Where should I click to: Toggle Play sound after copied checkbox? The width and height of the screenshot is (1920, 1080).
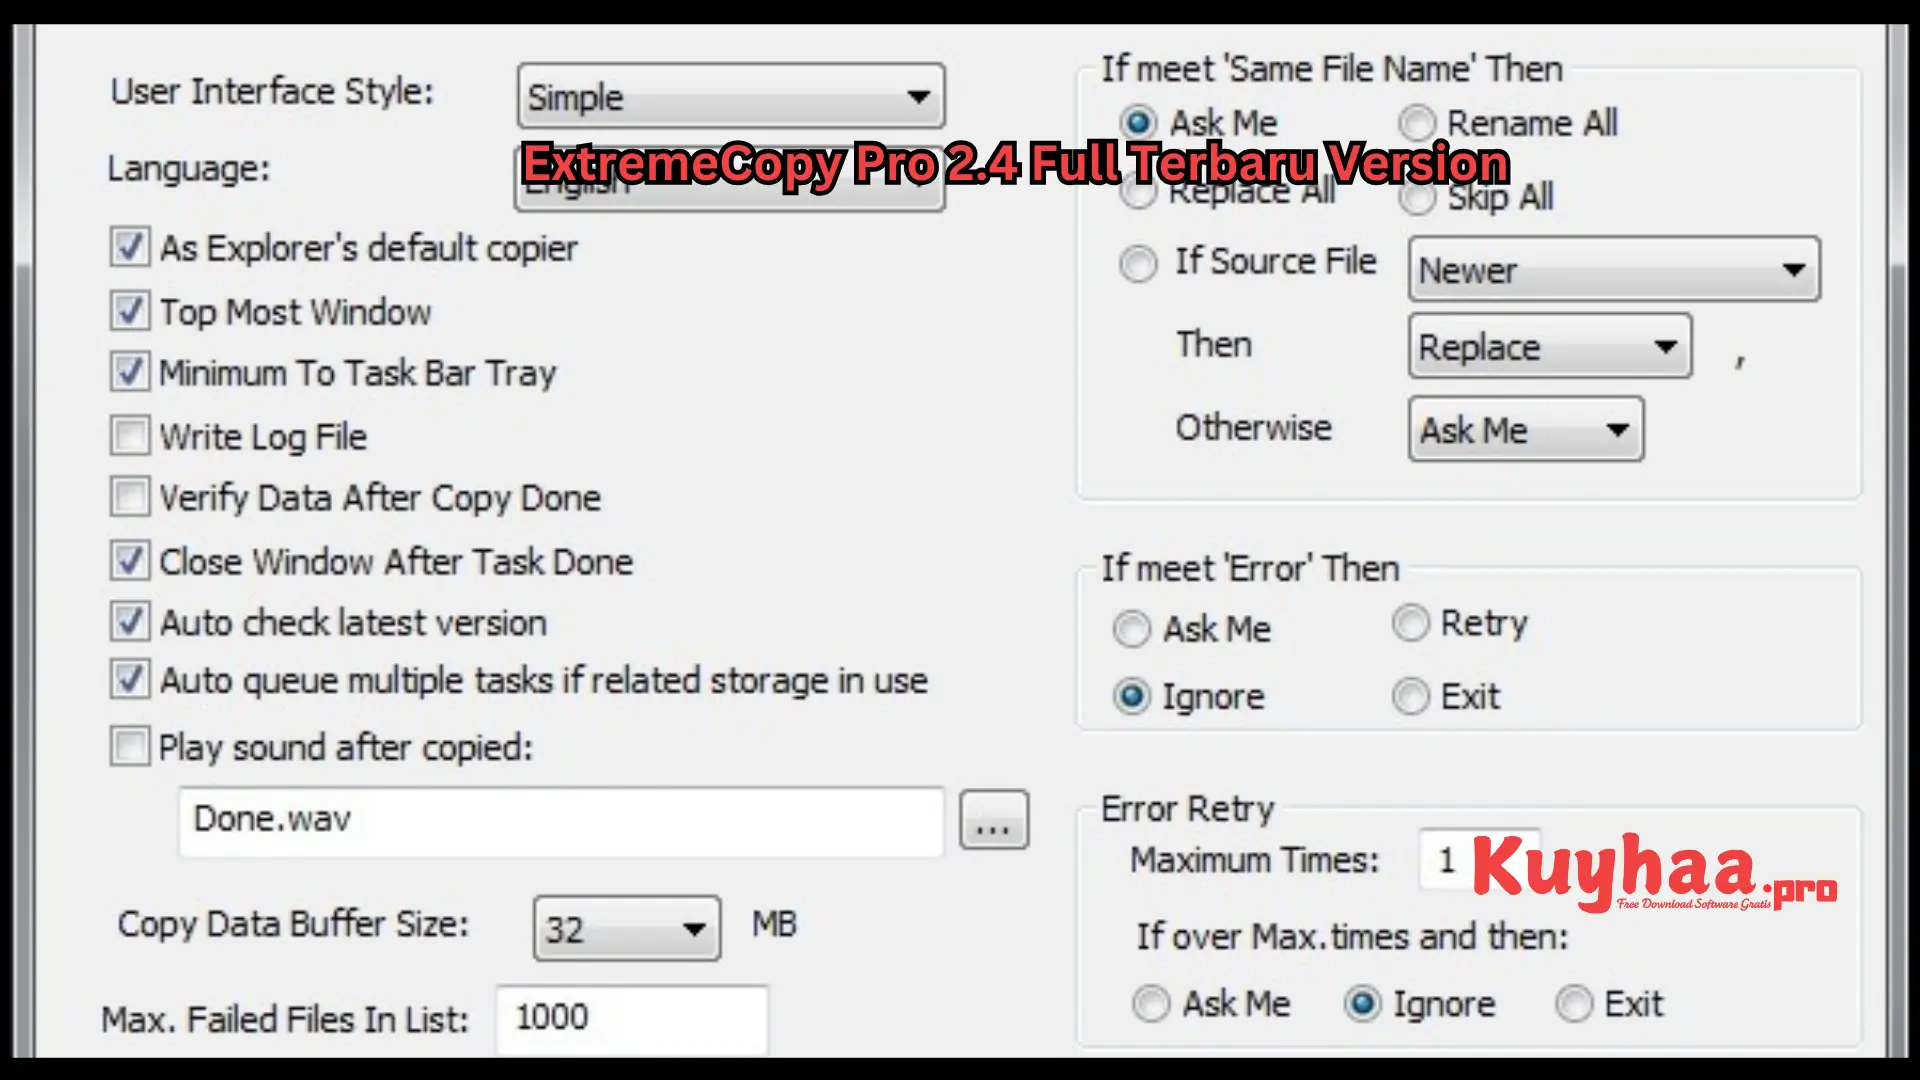coord(129,746)
